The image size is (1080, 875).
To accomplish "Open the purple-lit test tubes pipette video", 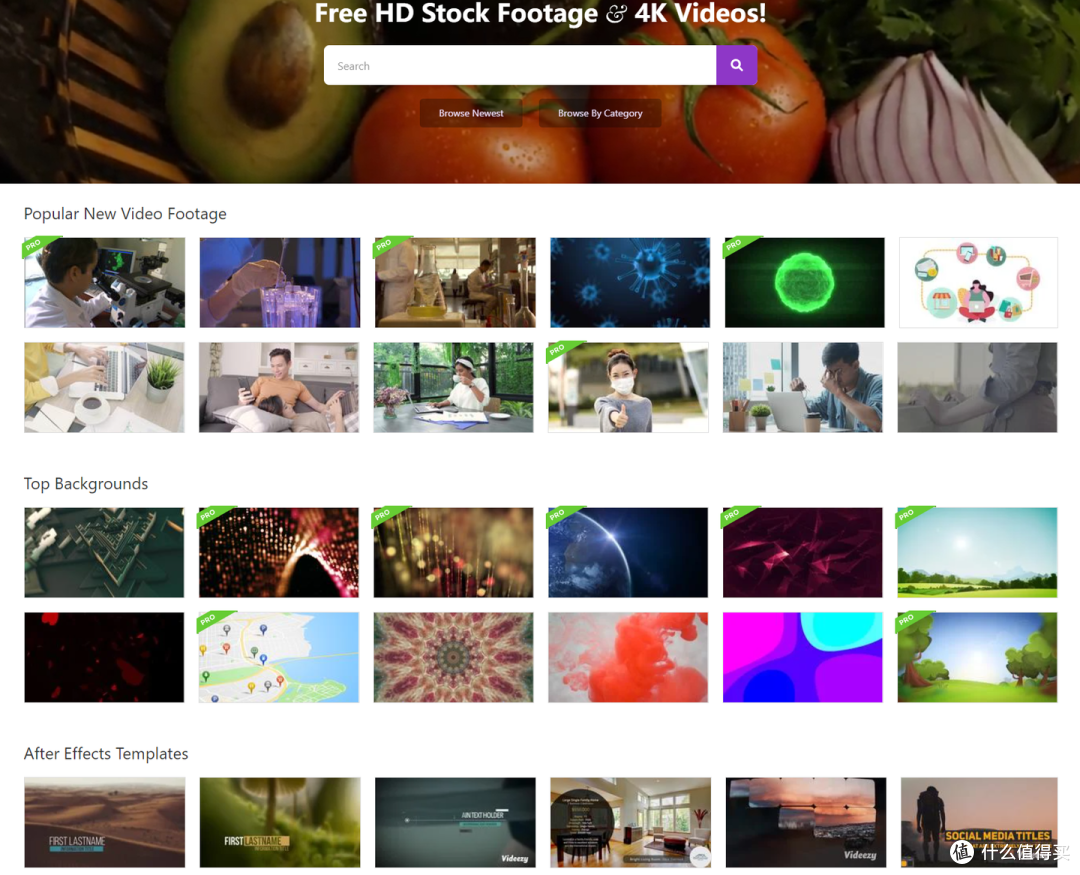I will (280, 282).
